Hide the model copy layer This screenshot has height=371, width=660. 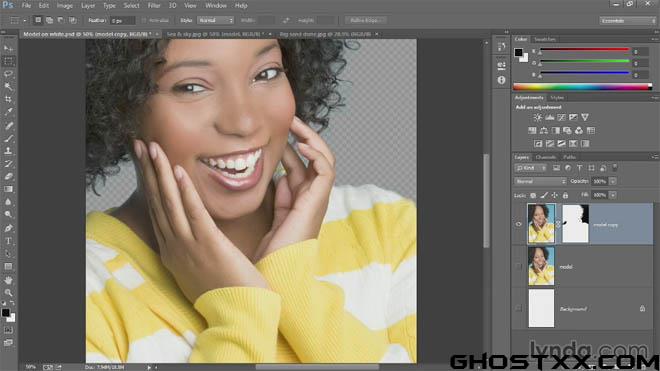coord(519,224)
